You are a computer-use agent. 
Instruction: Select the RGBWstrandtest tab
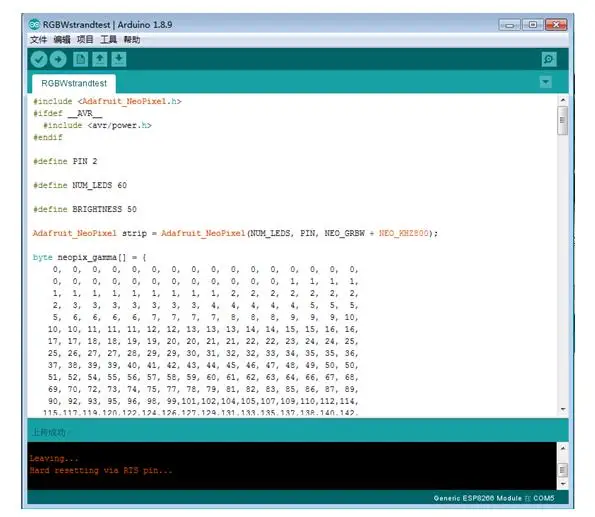[x=74, y=84]
